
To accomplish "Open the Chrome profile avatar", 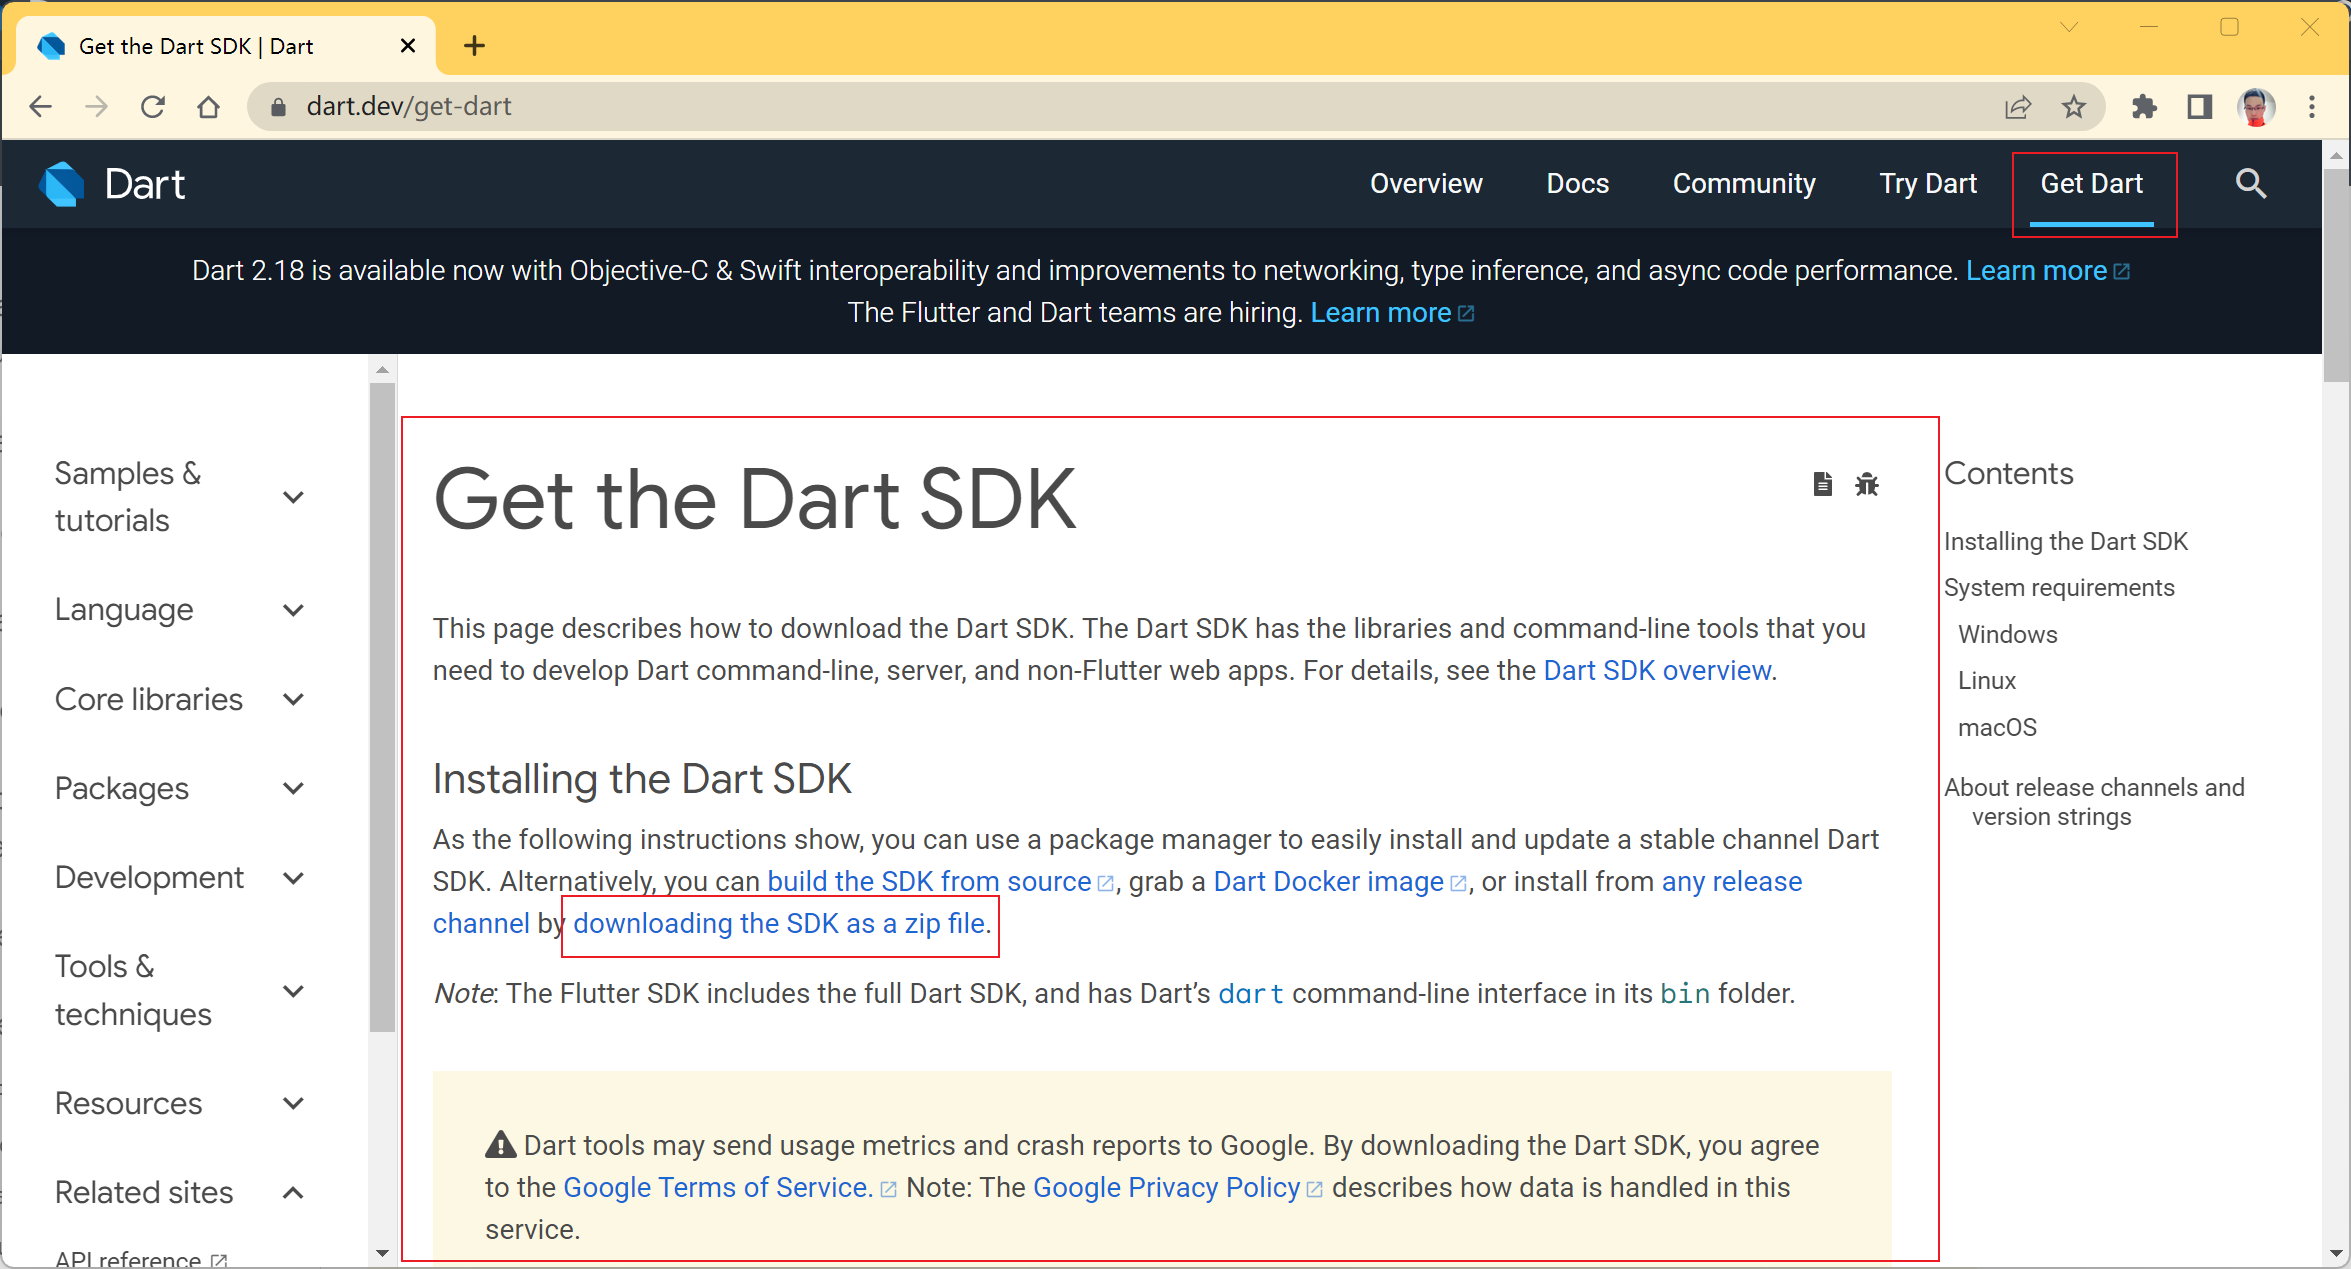I will [2255, 107].
